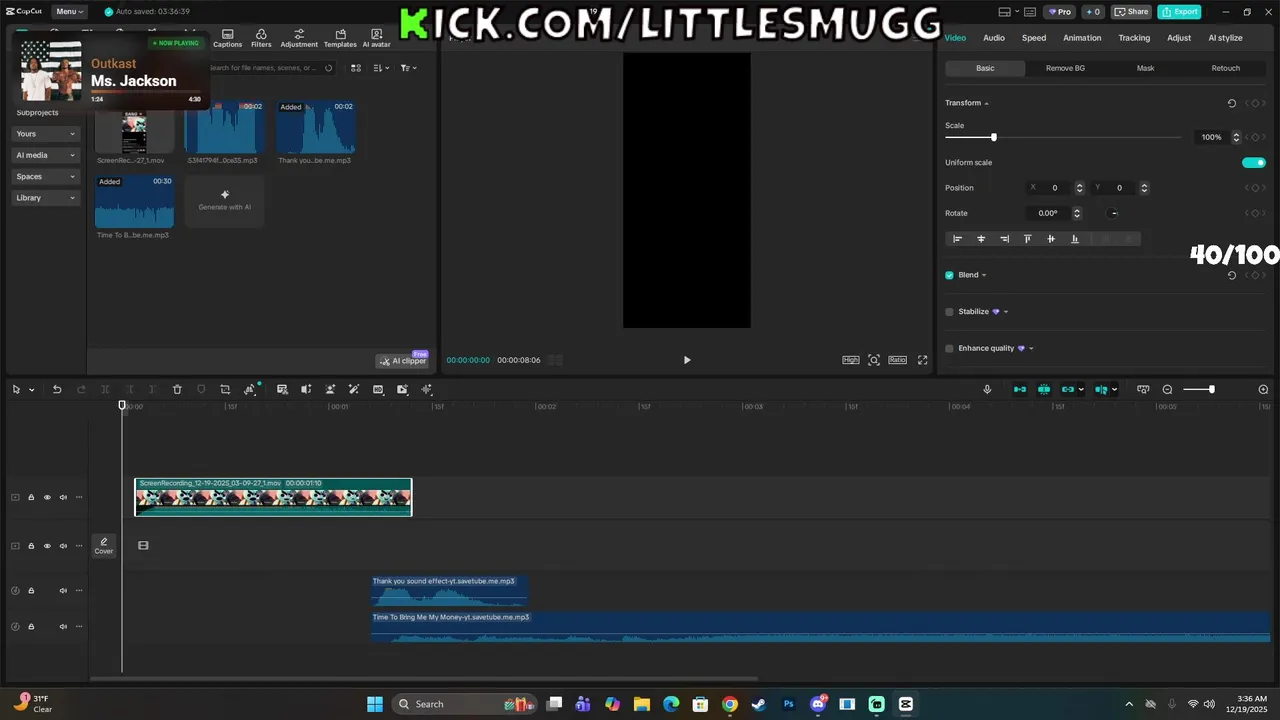Click the Position X value field
Image resolution: width=1280 pixels, height=720 pixels.
click(x=1055, y=188)
